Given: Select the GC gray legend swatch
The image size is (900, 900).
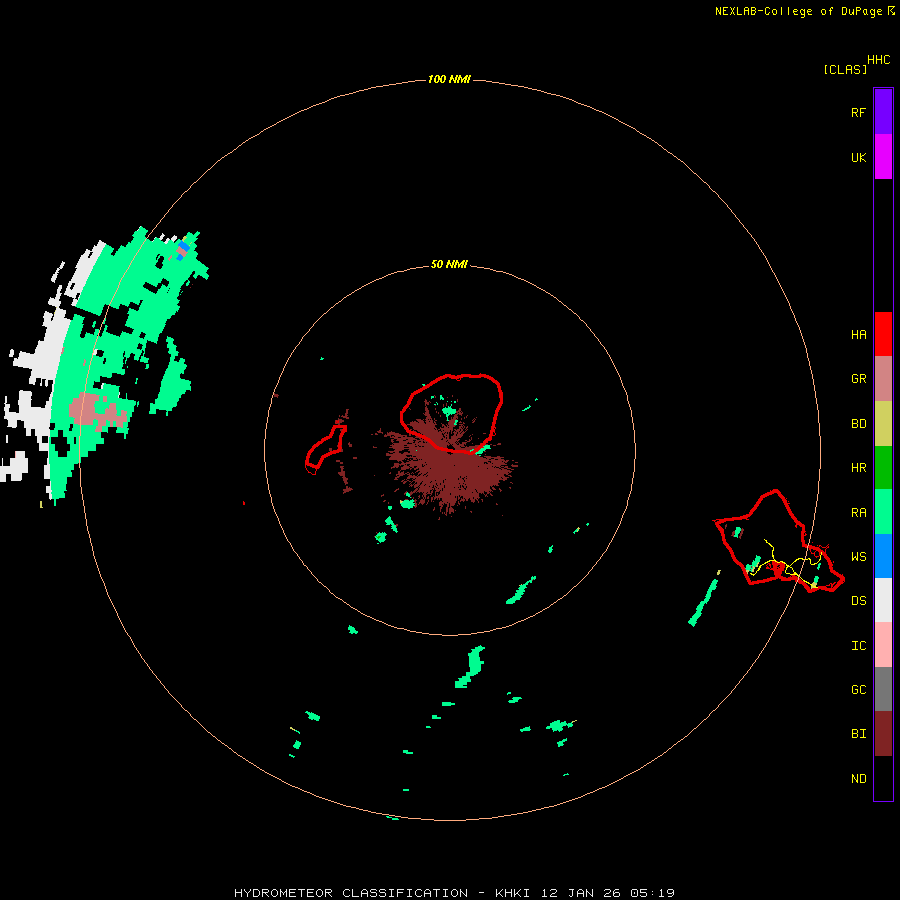Looking at the screenshot, I should (x=883, y=689).
